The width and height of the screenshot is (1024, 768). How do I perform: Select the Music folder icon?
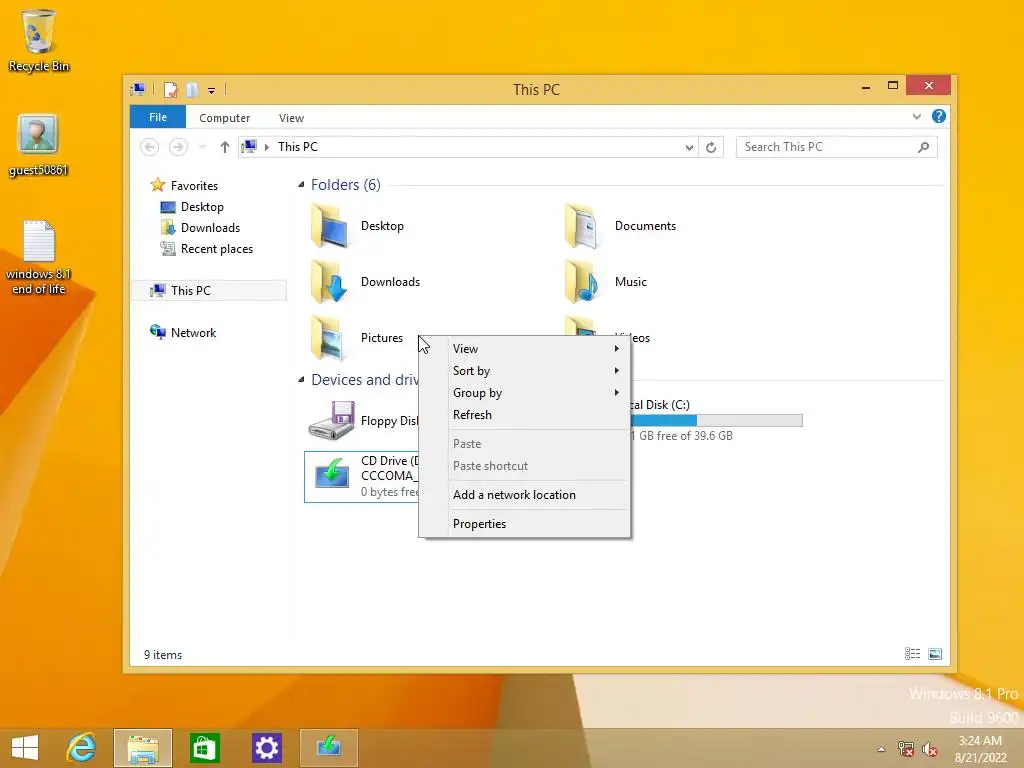pyautogui.click(x=581, y=281)
